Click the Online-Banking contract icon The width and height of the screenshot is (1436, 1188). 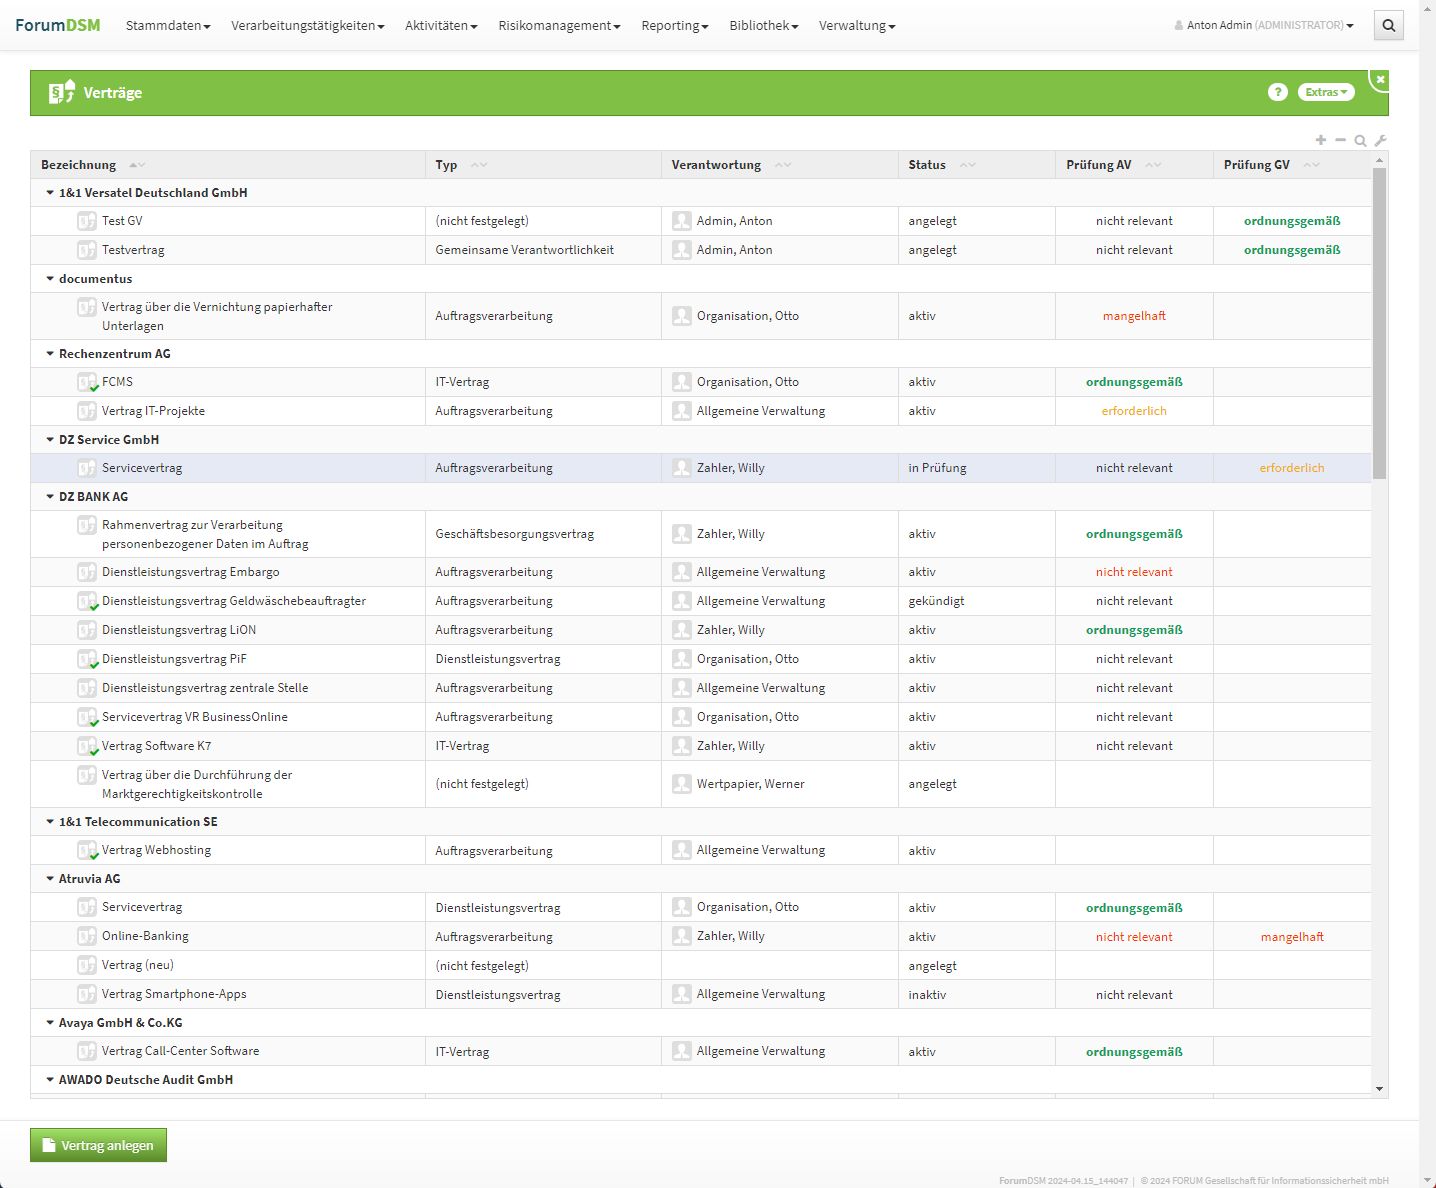coord(87,937)
